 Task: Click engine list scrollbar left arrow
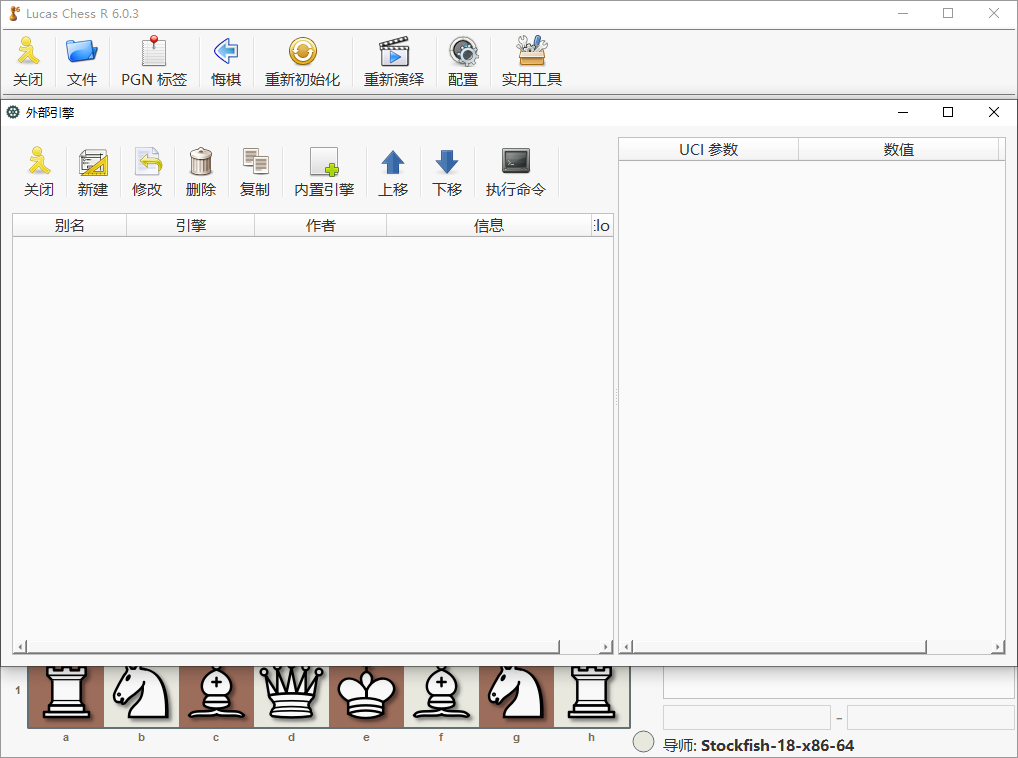[x=20, y=647]
